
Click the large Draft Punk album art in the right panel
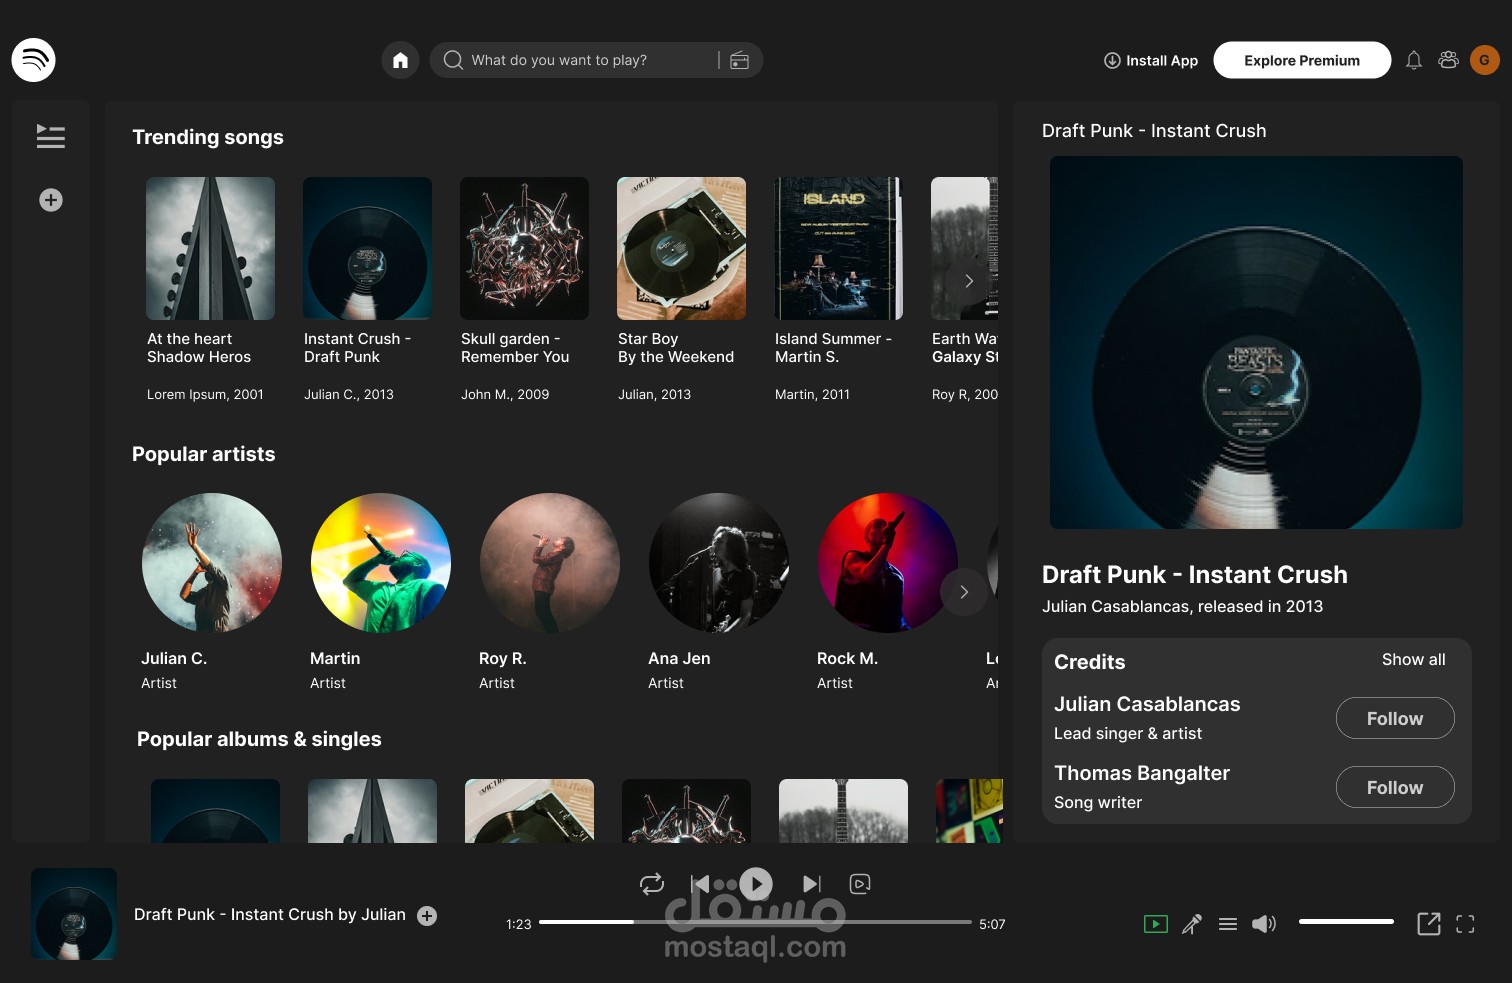click(x=1256, y=342)
